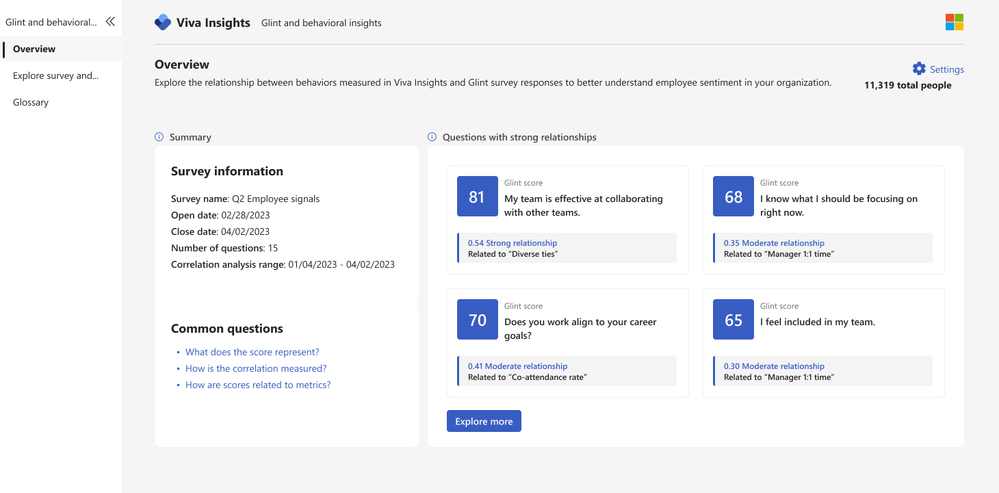Click the Glint score 65 tile
Screen dimensions: 999x493
[x=733, y=320]
